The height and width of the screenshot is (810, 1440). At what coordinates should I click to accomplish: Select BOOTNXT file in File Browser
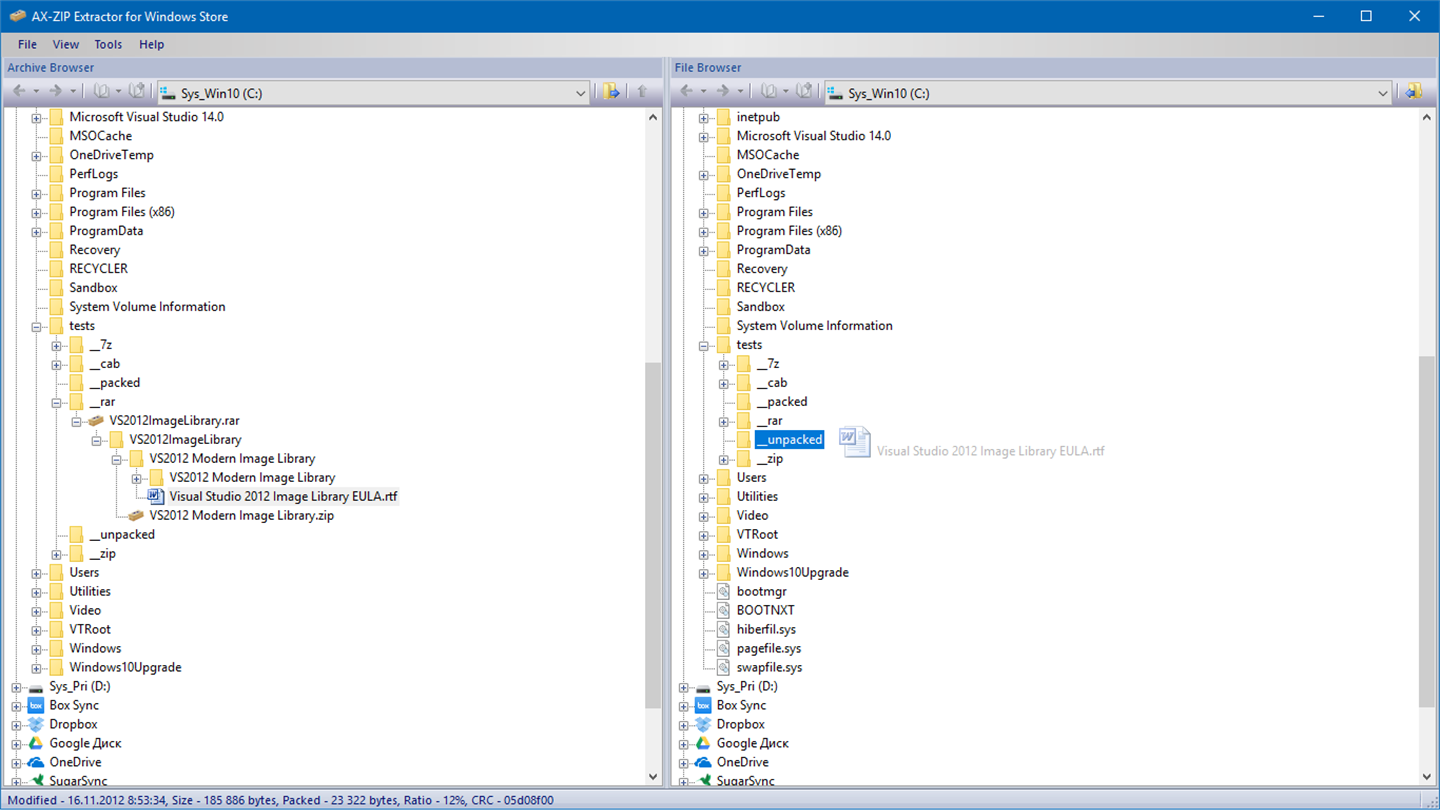pyautogui.click(x=765, y=611)
